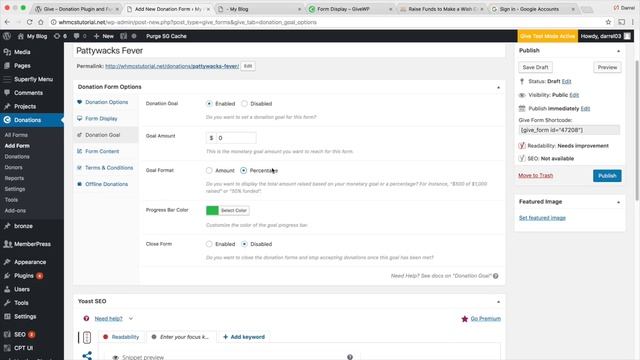Open updates counter icon in admin bar
640x360 pixels.
[60, 36]
